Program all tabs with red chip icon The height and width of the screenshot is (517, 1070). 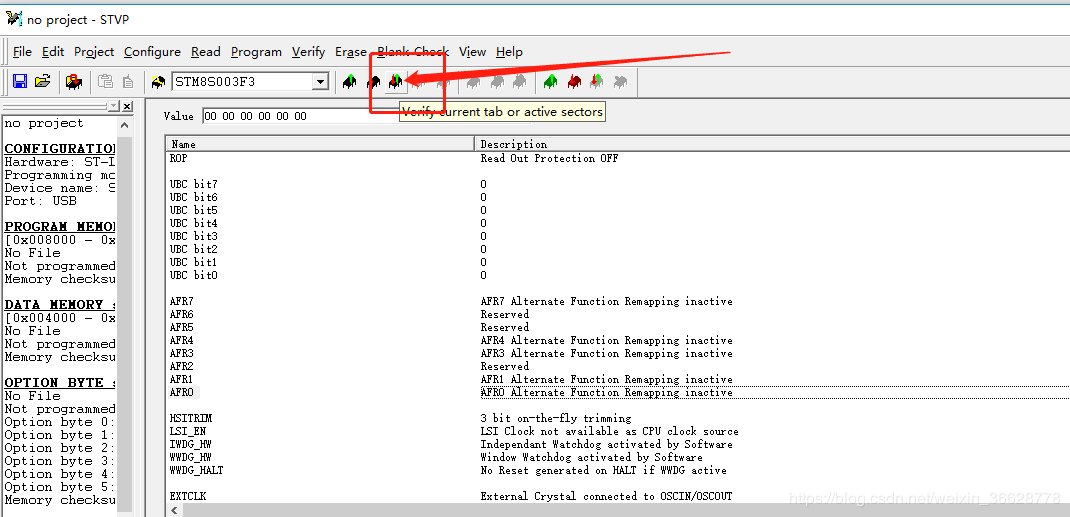click(574, 82)
